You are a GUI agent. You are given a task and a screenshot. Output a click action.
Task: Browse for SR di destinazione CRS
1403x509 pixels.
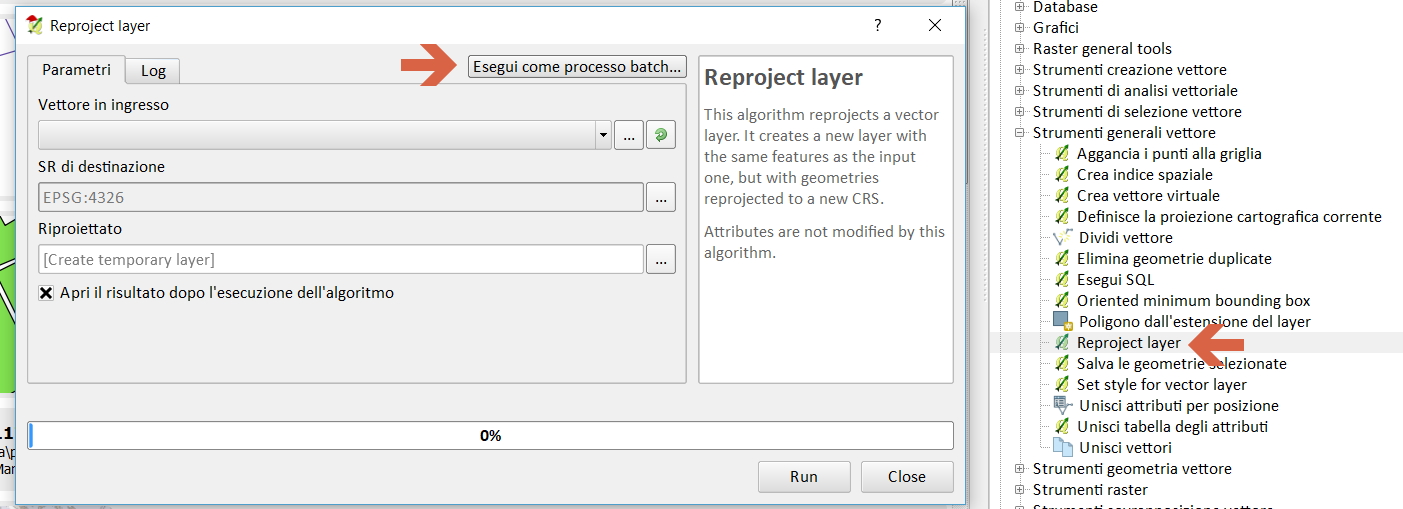(660, 198)
